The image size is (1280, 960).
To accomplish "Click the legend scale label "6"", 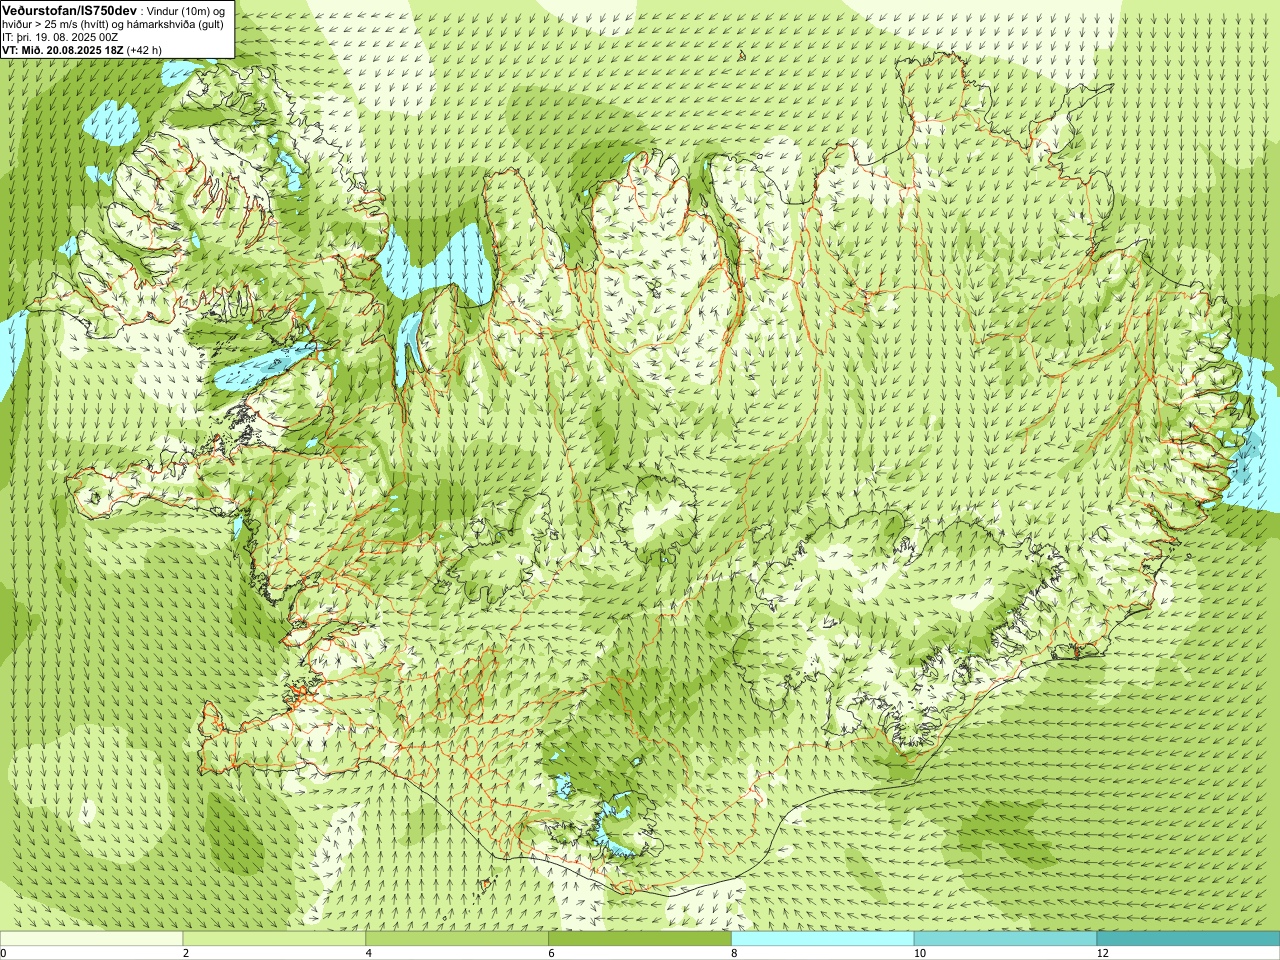I will tap(552, 953).
